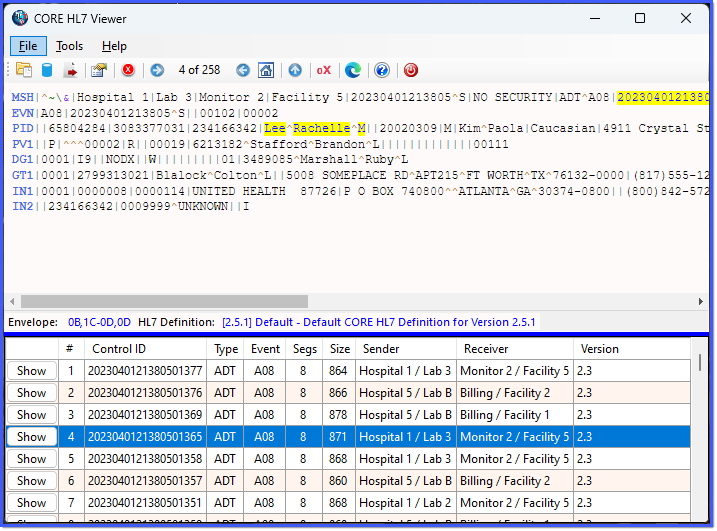Viewport: 717px width, 531px height.
Task: Click the red X circle toolbar icon
Action: [x=128, y=70]
